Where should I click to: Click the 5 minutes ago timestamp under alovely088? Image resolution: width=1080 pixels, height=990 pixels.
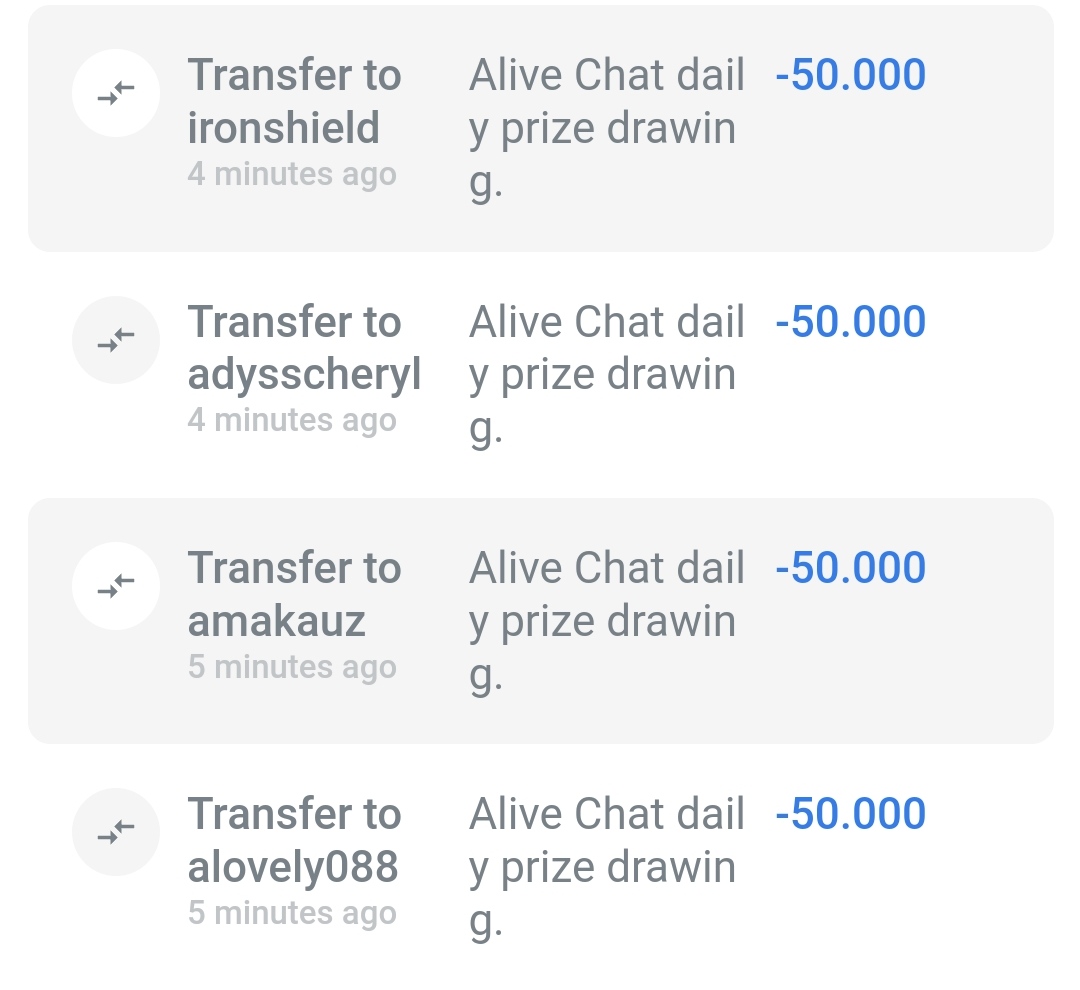point(292,913)
